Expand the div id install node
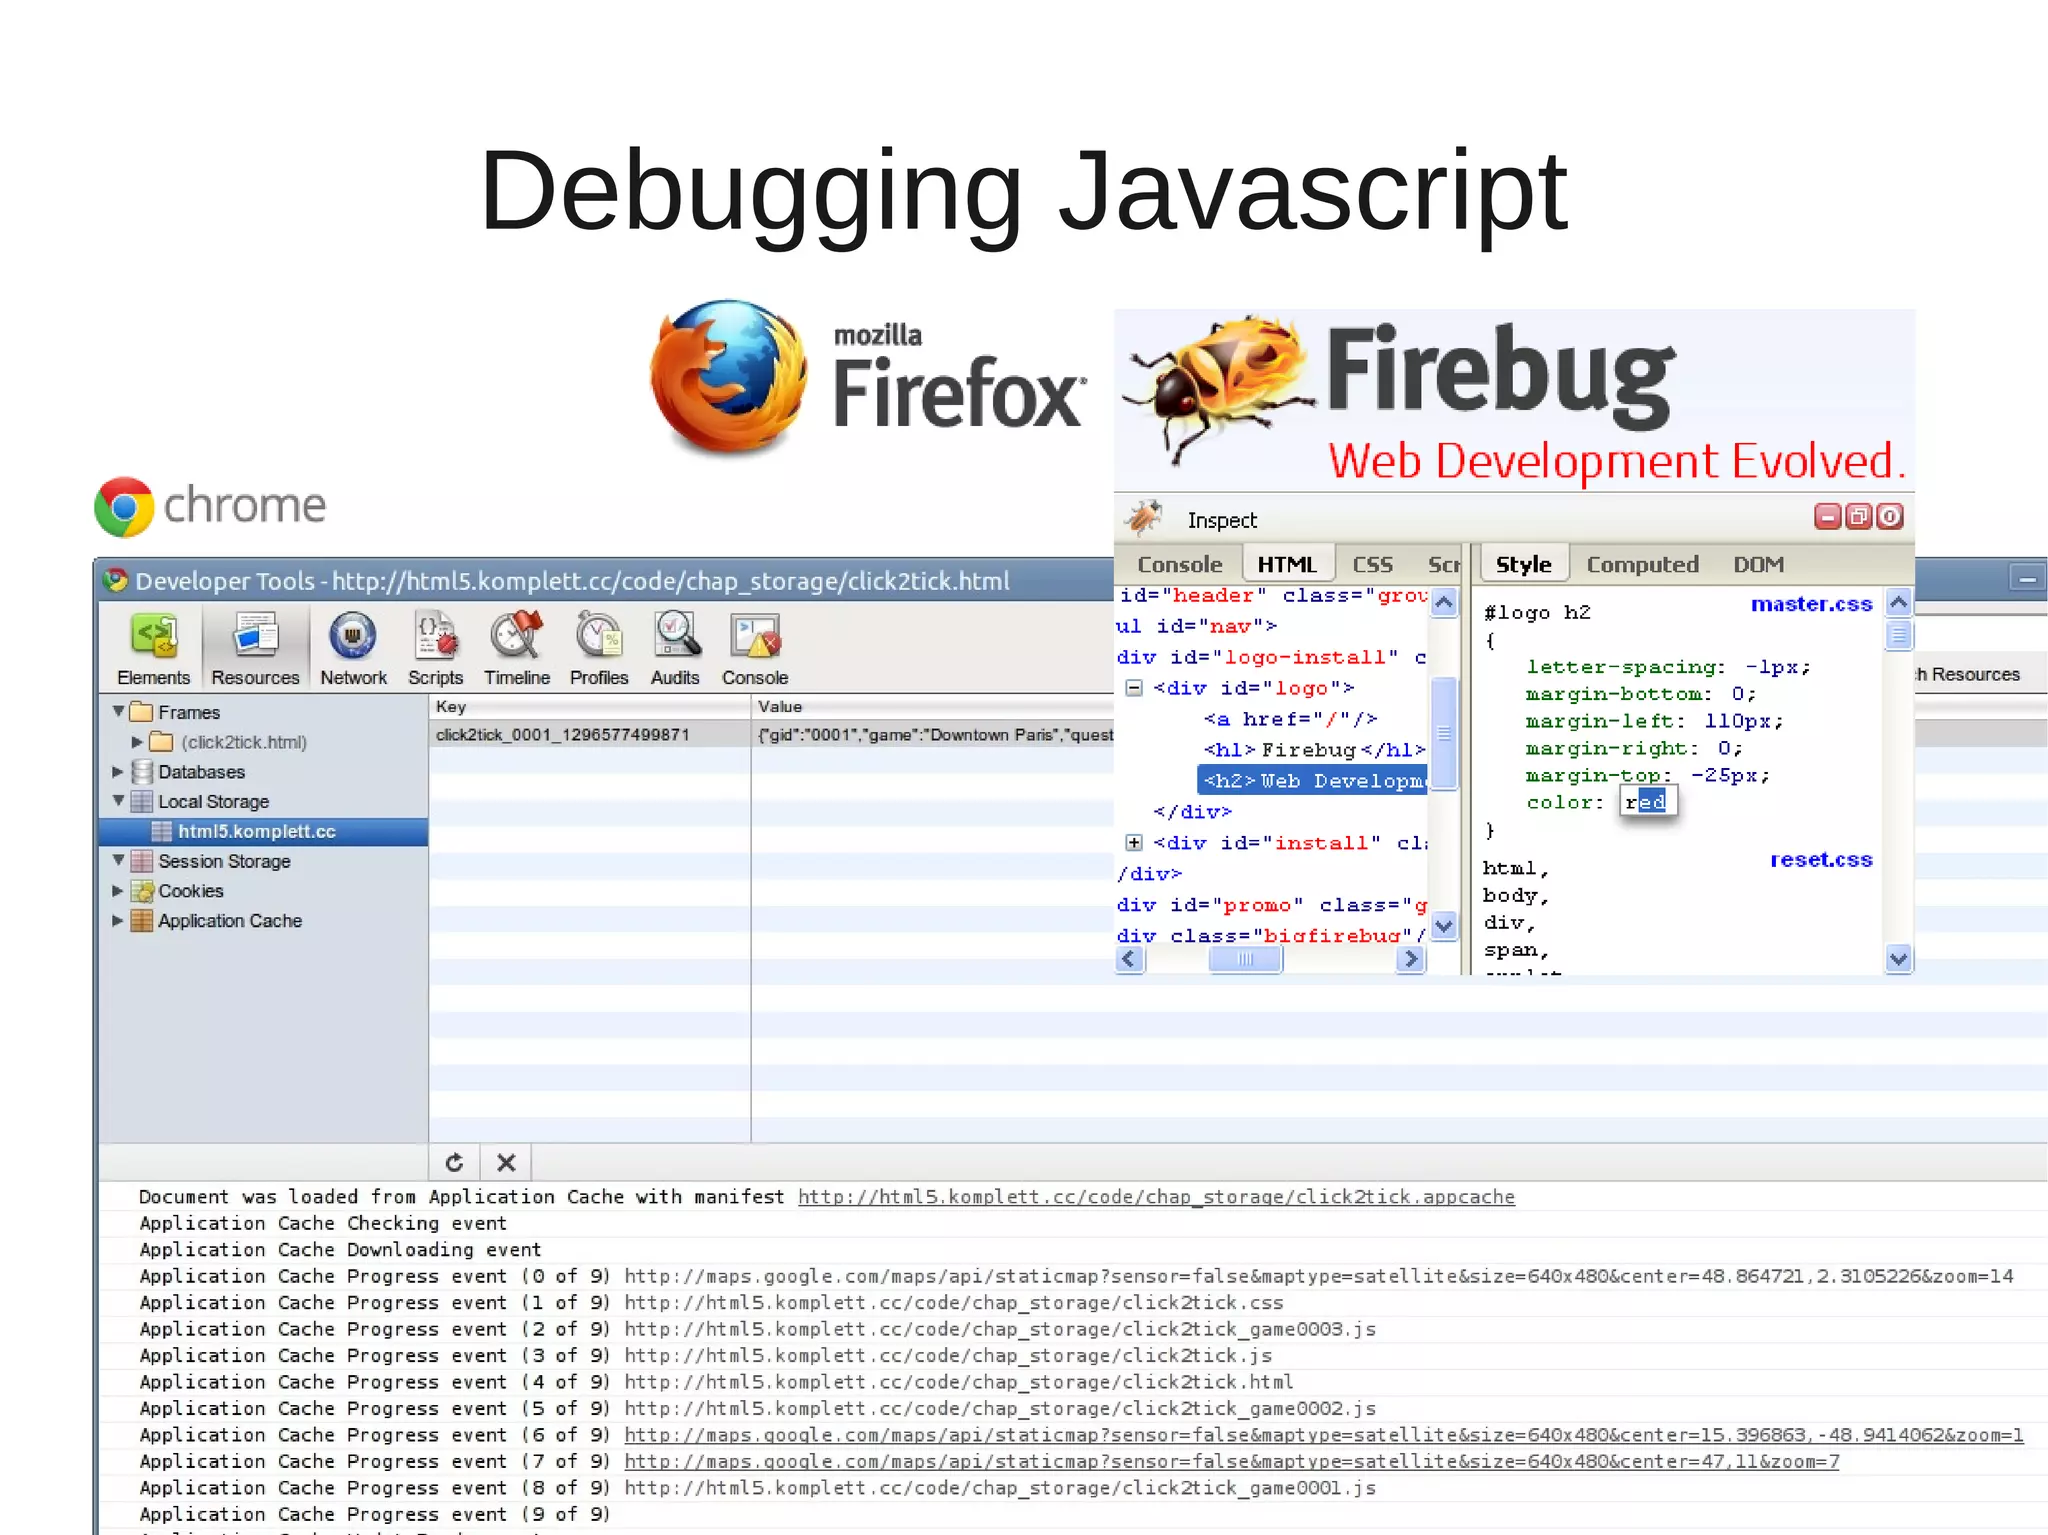 click(1134, 843)
